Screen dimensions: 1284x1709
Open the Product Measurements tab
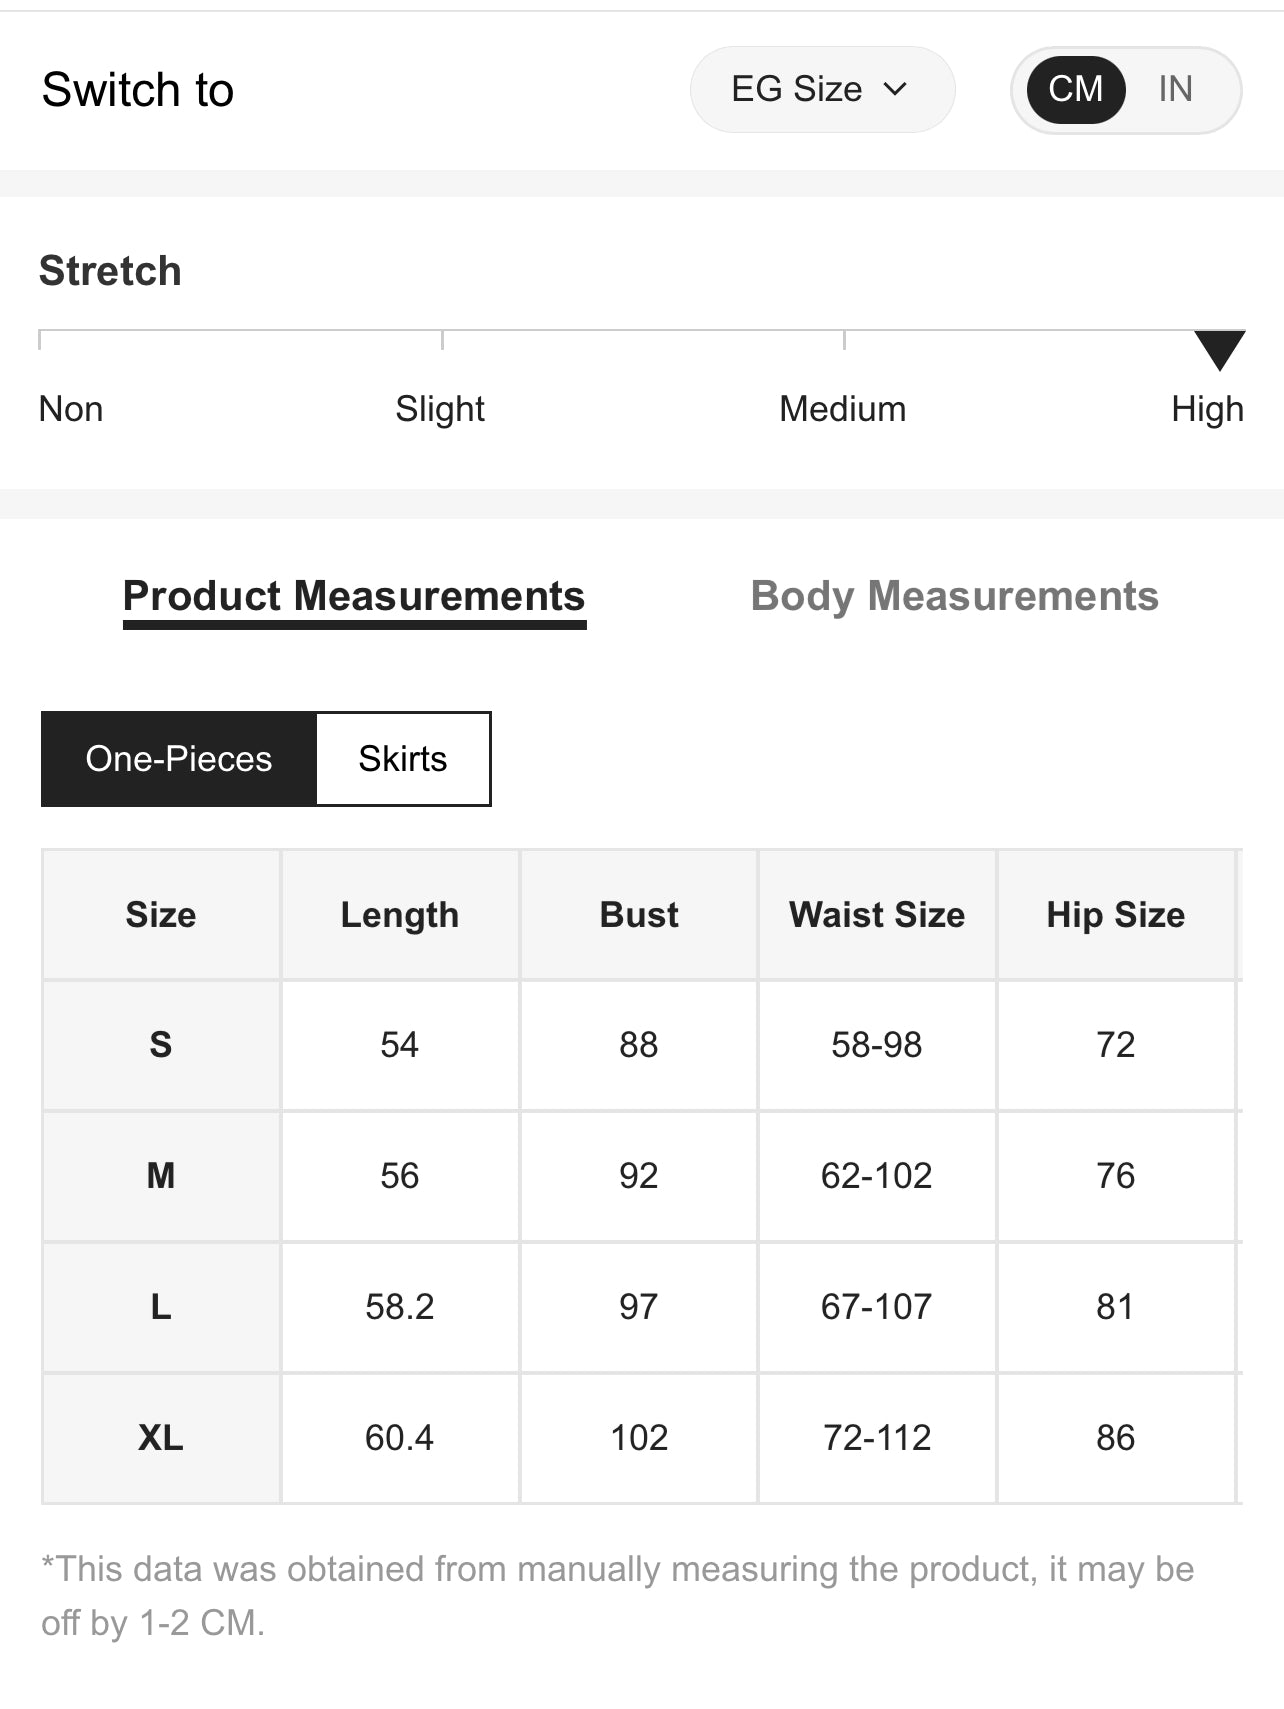pyautogui.click(x=354, y=597)
